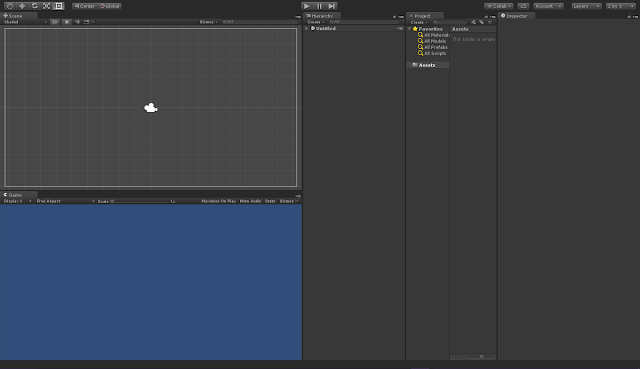640x369 pixels.
Task: Open the Hierarchy panel options menu
Action: (x=401, y=16)
